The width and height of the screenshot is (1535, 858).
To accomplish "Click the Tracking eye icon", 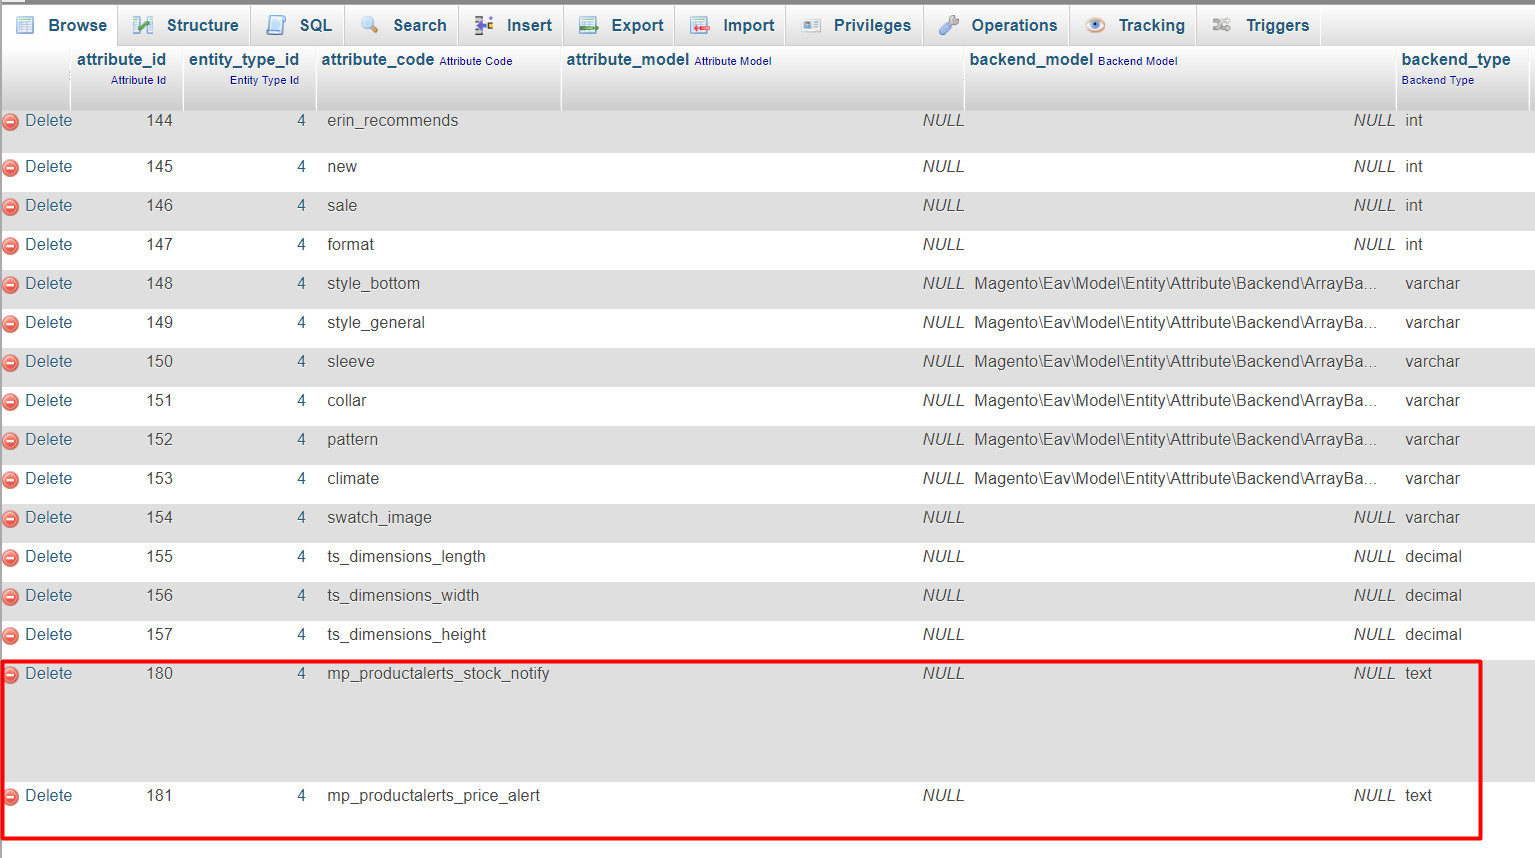I will [x=1095, y=25].
